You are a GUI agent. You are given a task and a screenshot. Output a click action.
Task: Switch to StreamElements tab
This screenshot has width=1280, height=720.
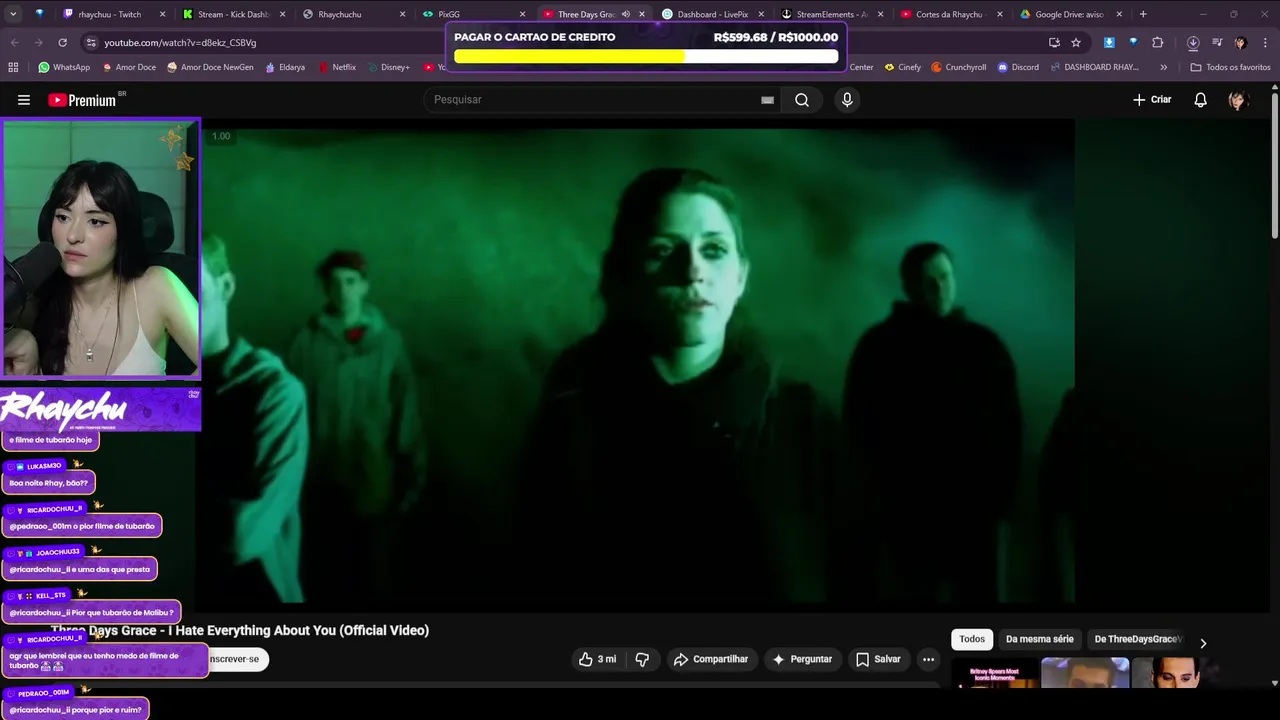tap(830, 14)
